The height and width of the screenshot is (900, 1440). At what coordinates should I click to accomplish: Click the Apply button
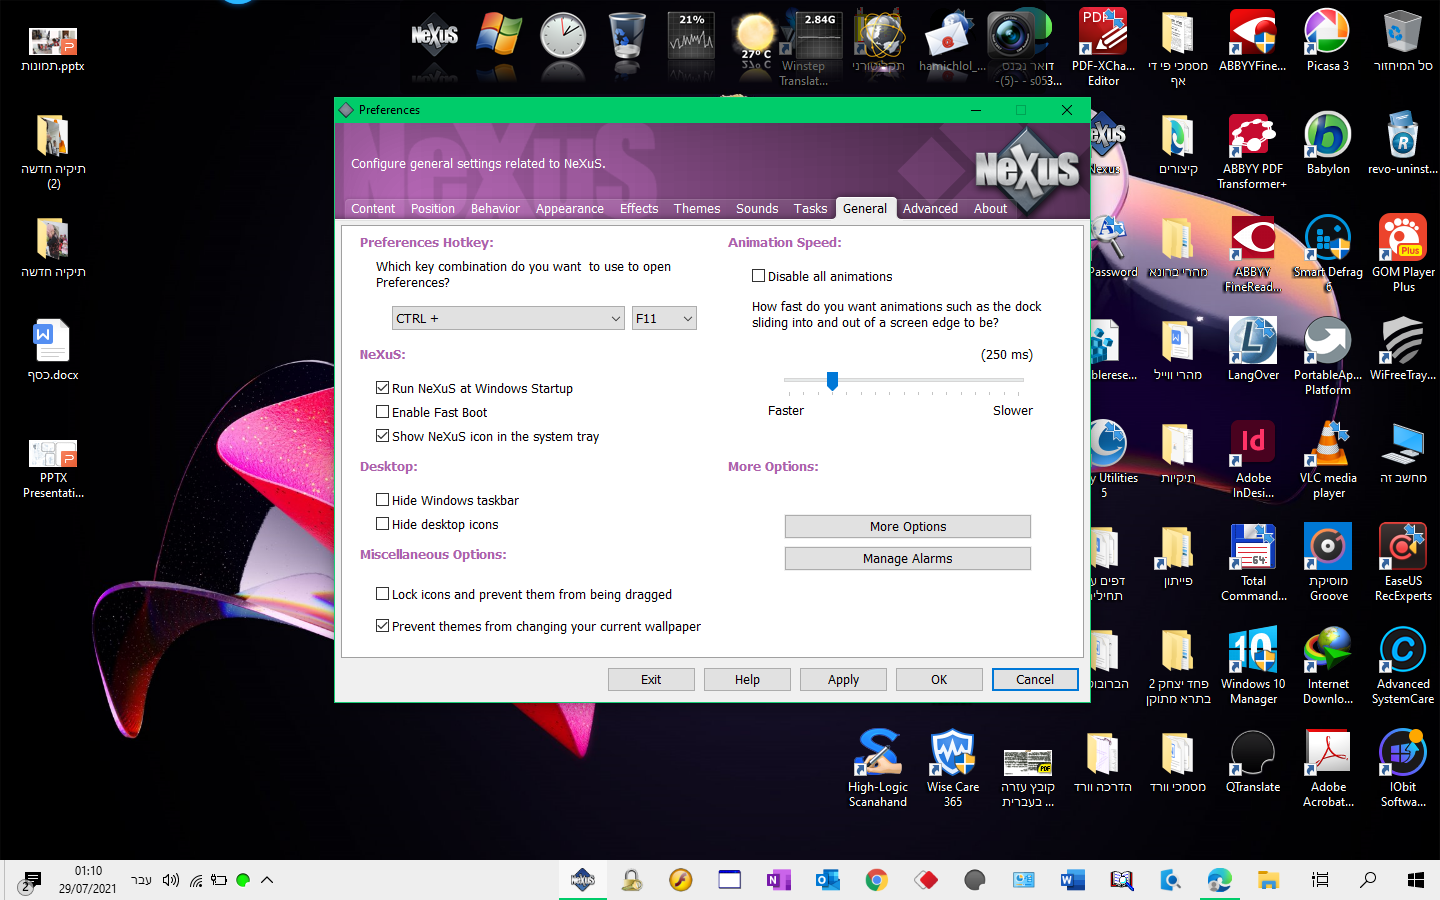pyautogui.click(x=843, y=679)
